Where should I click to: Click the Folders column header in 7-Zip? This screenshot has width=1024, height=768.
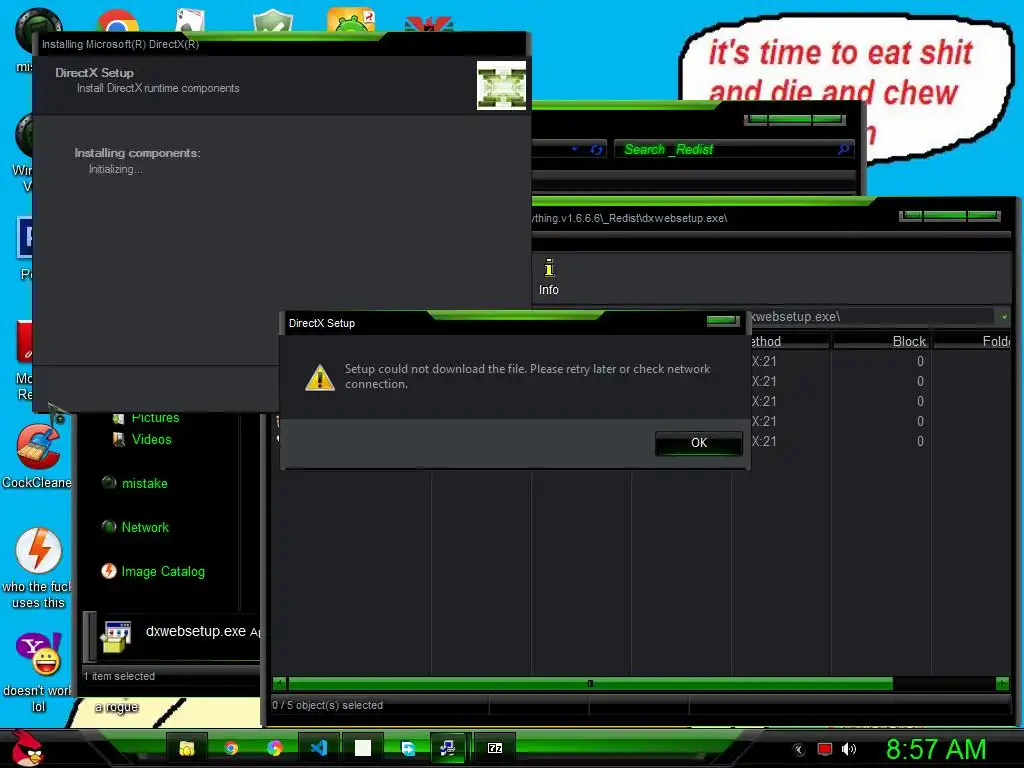click(973, 341)
